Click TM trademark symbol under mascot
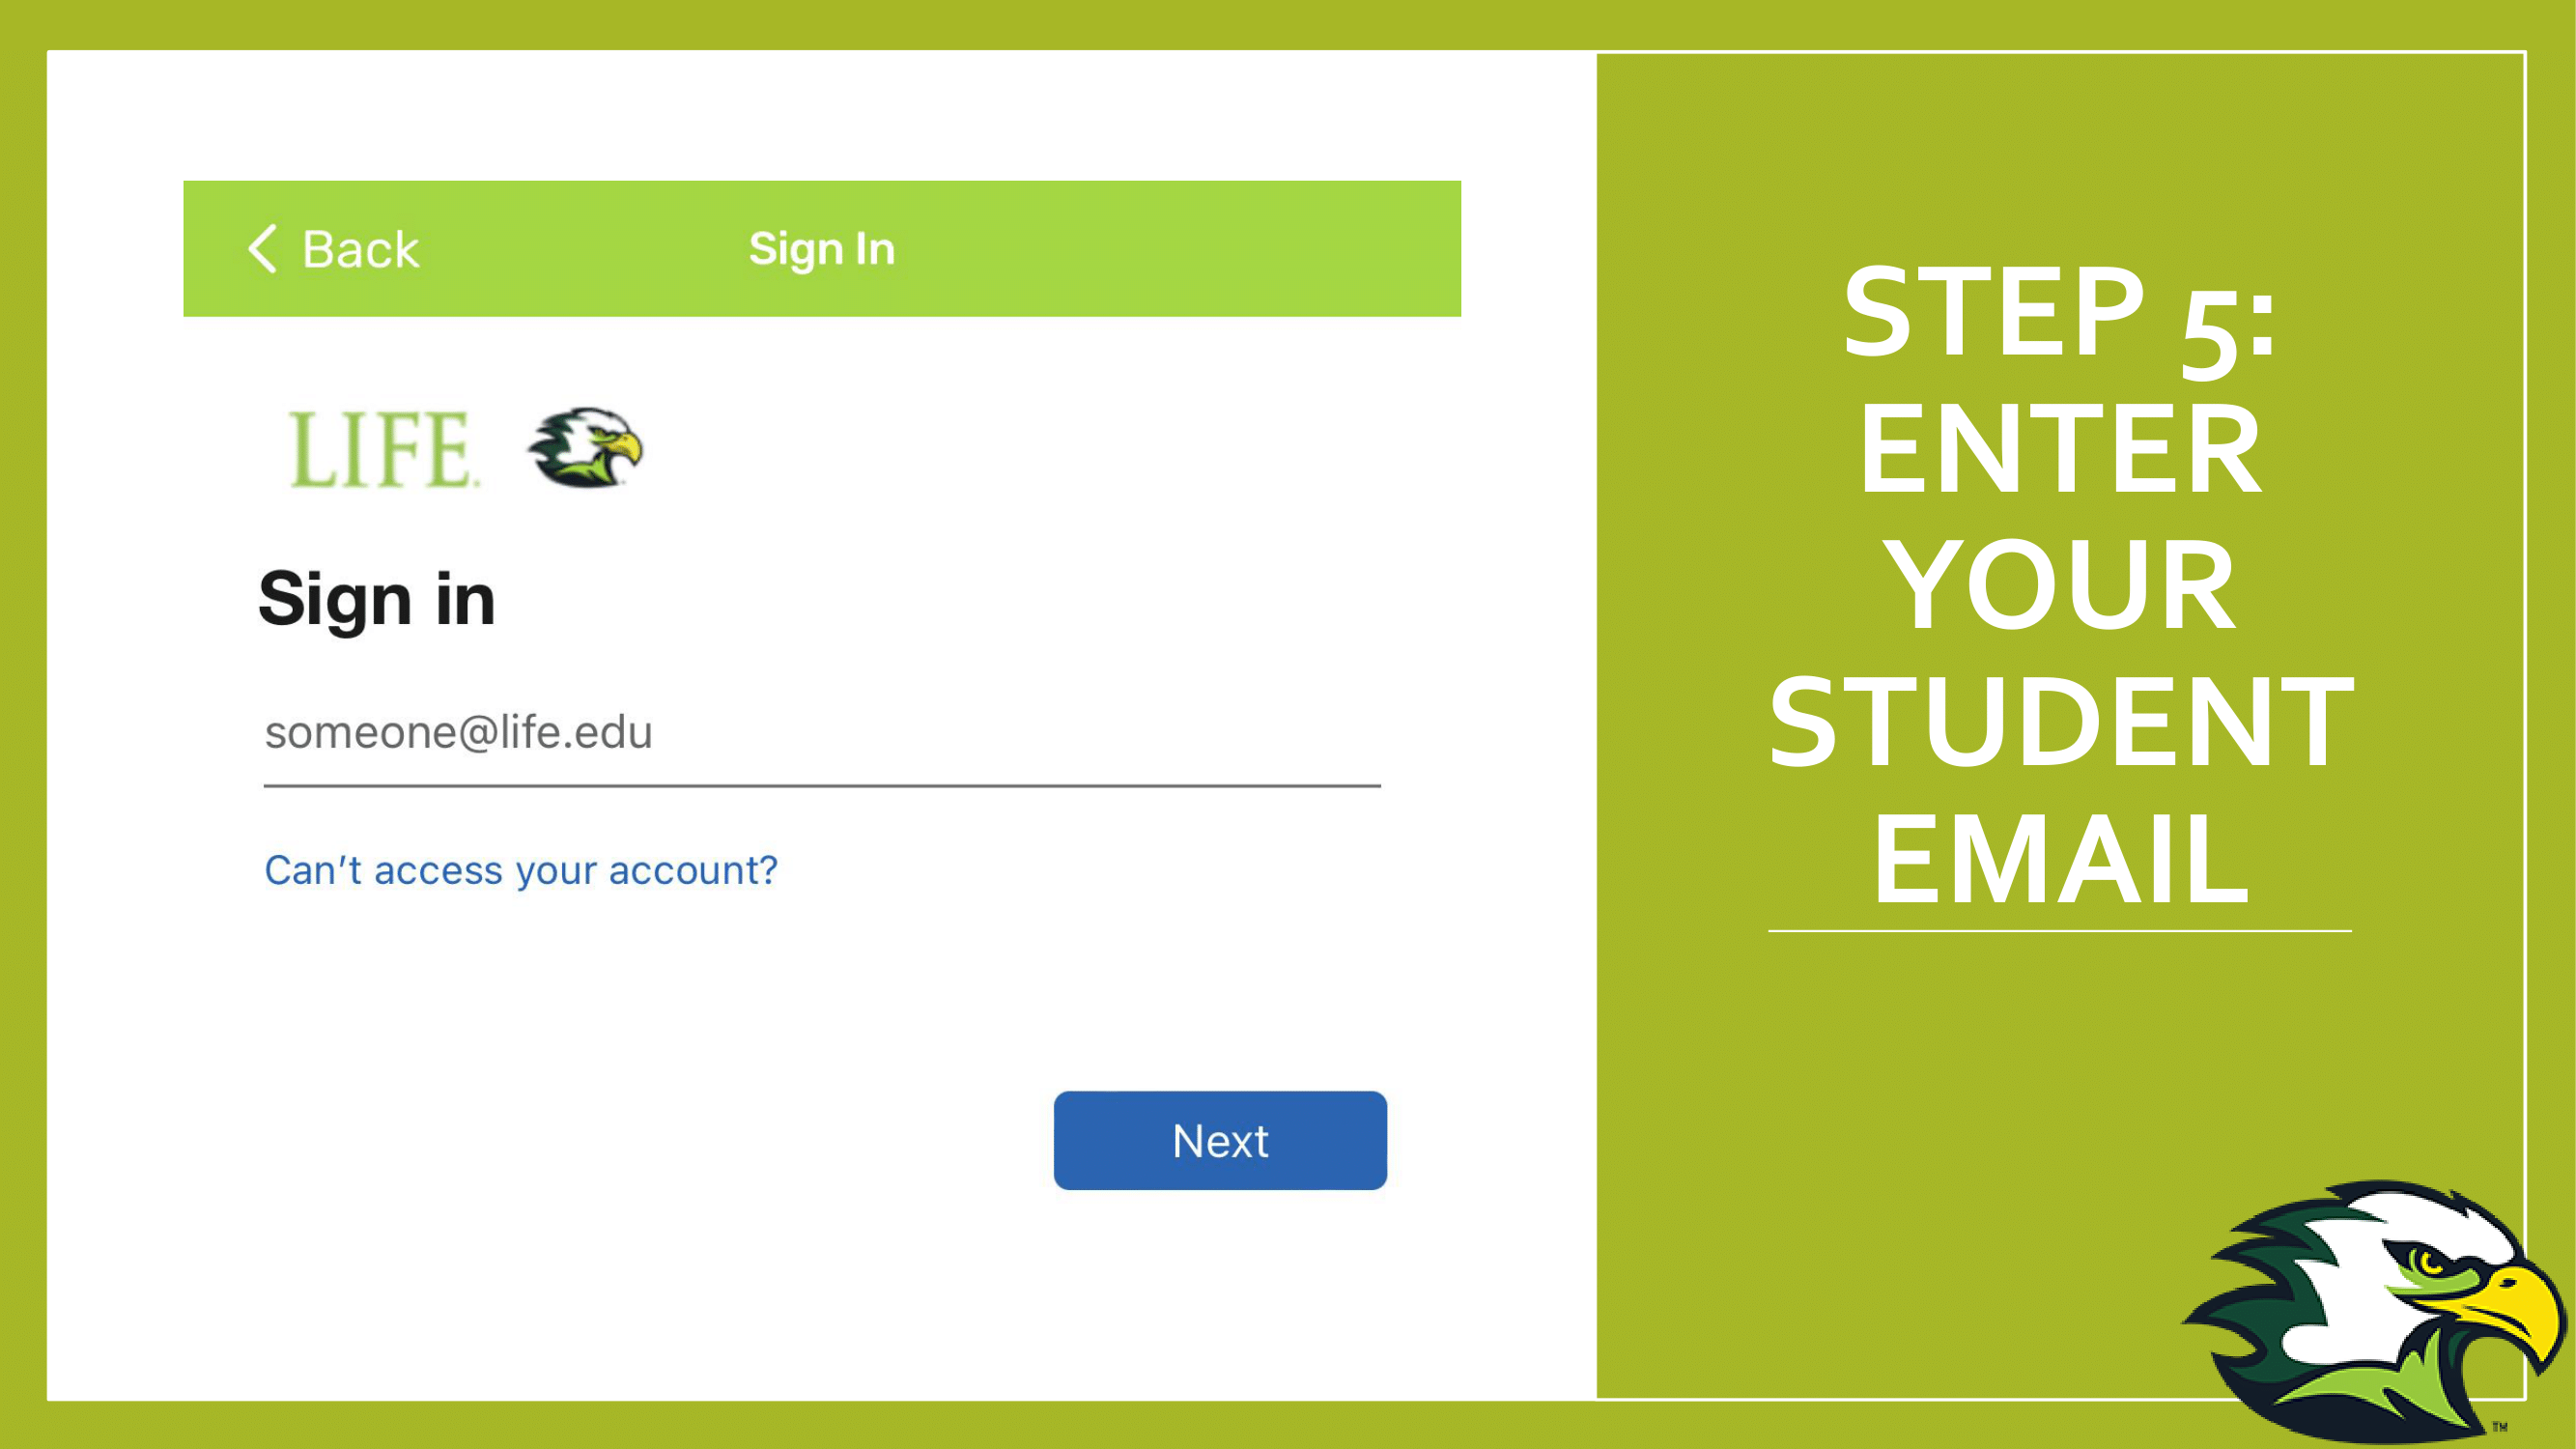This screenshot has height=1449, width=2576. pyautogui.click(x=2499, y=1427)
